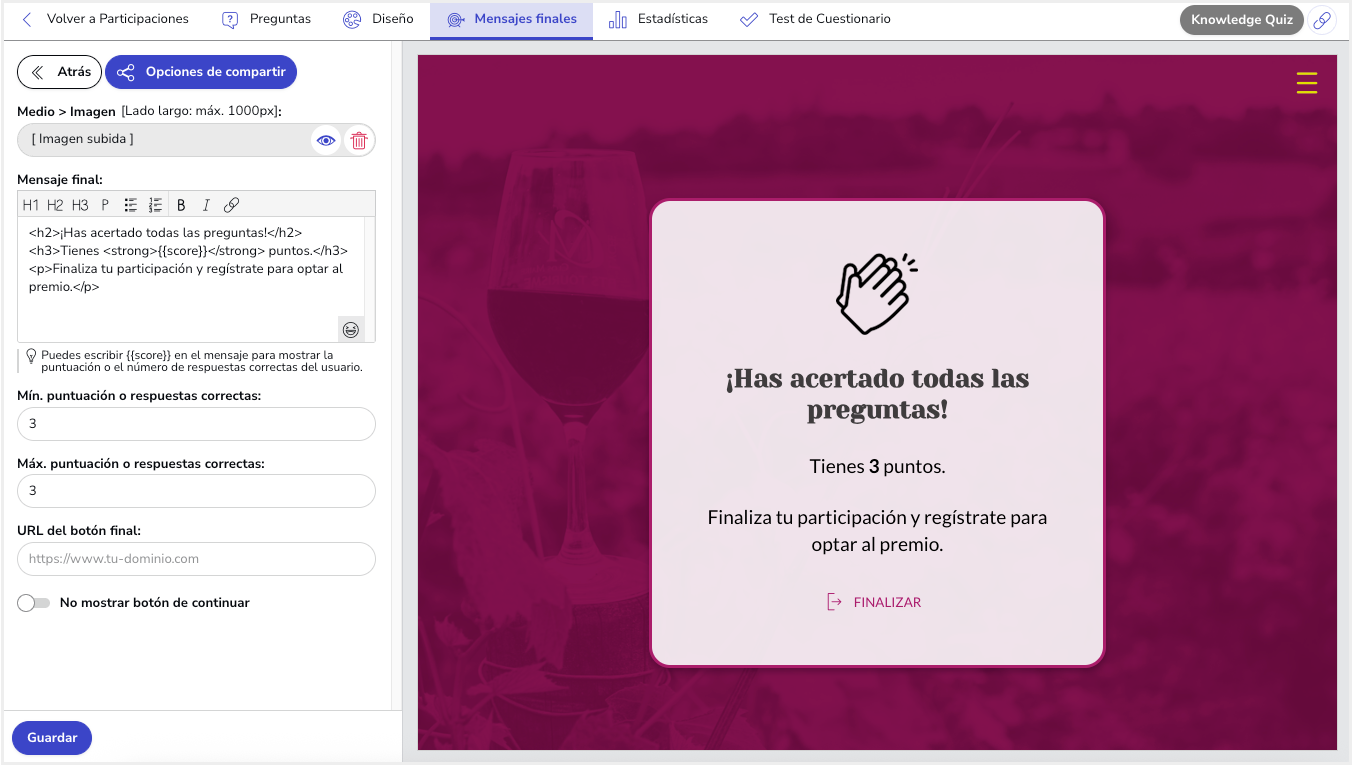
Task: Switch to the Diseño tab
Action: pyautogui.click(x=377, y=19)
